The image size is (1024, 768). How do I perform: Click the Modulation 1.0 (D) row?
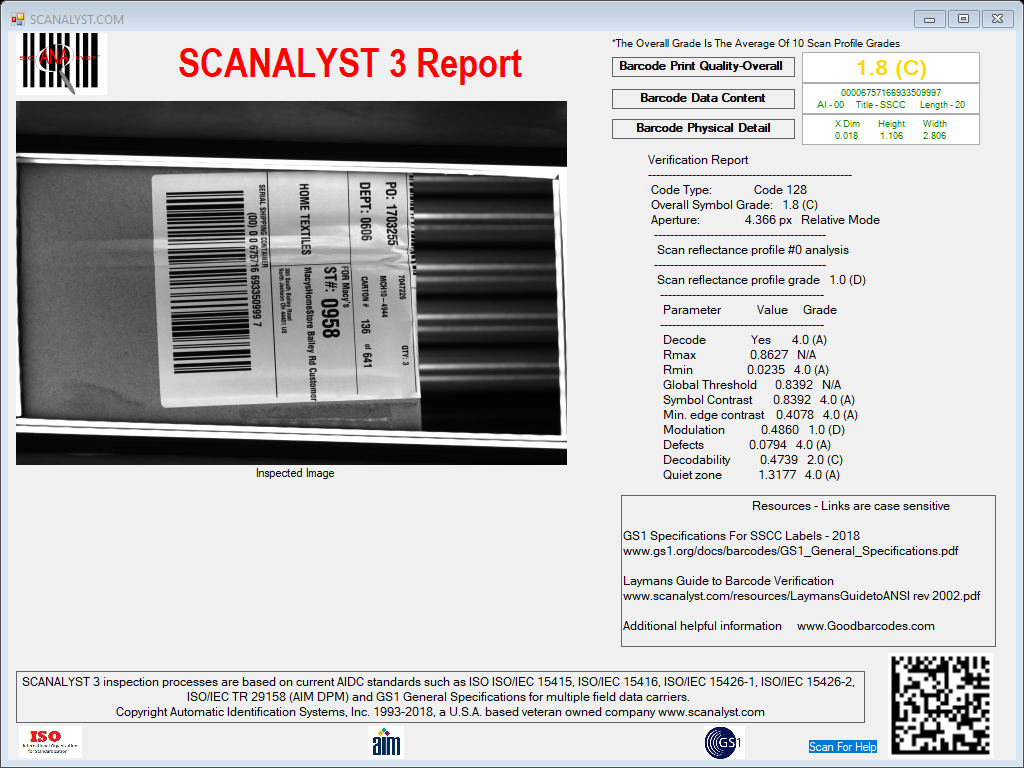754,430
